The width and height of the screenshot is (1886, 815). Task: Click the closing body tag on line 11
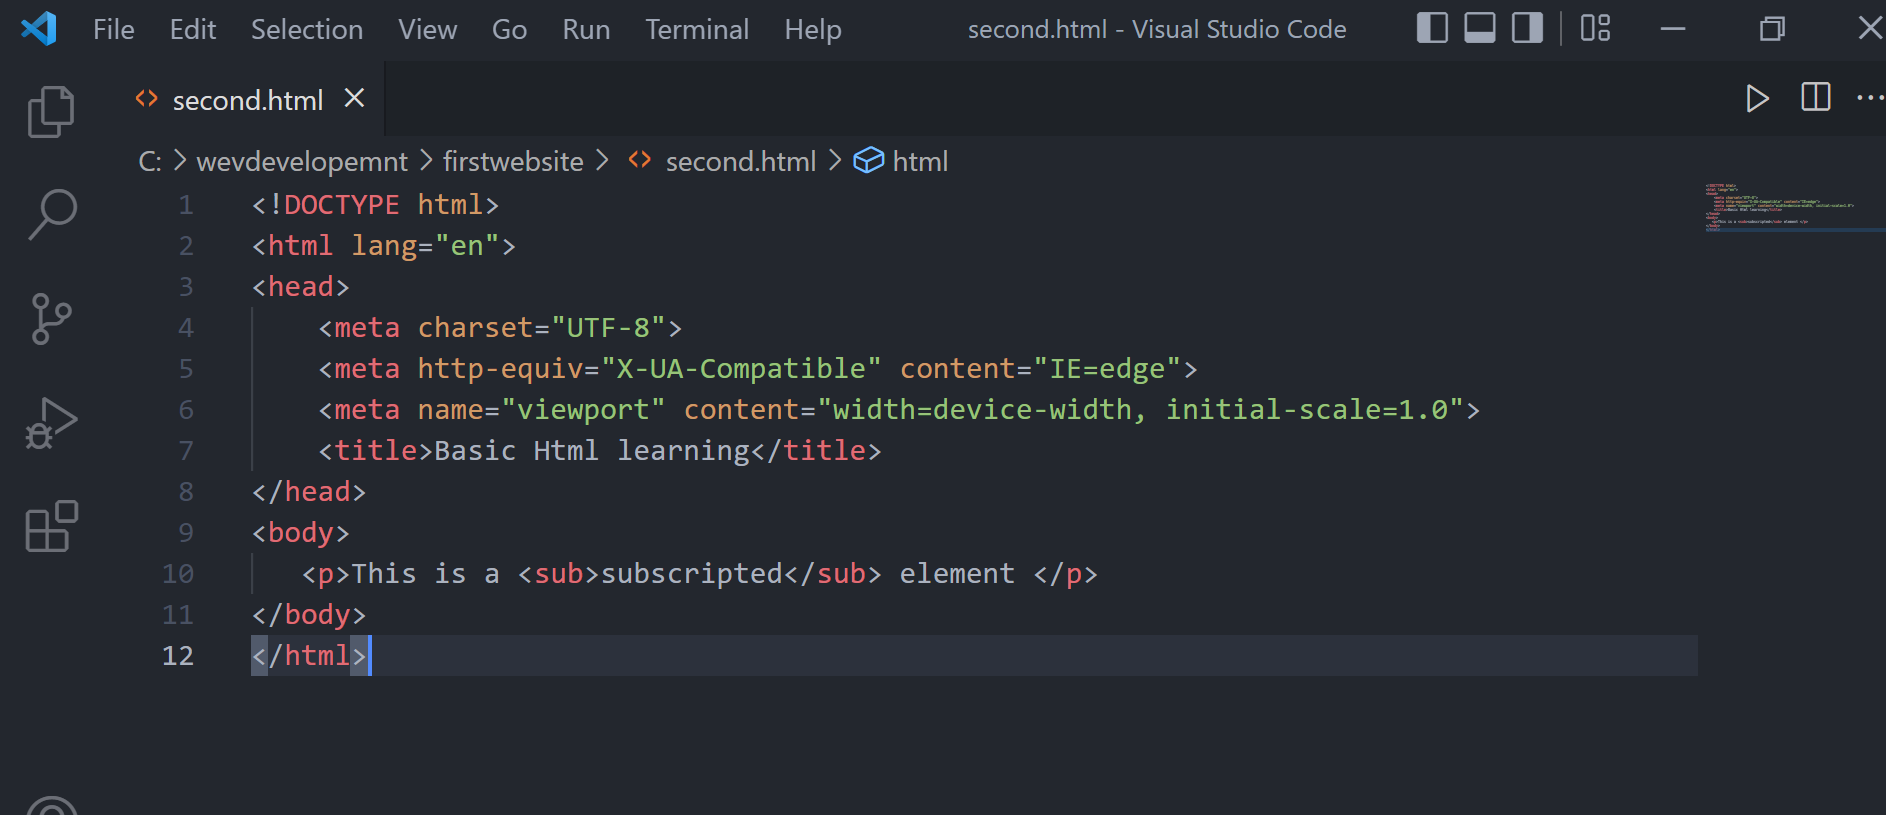[x=309, y=614]
